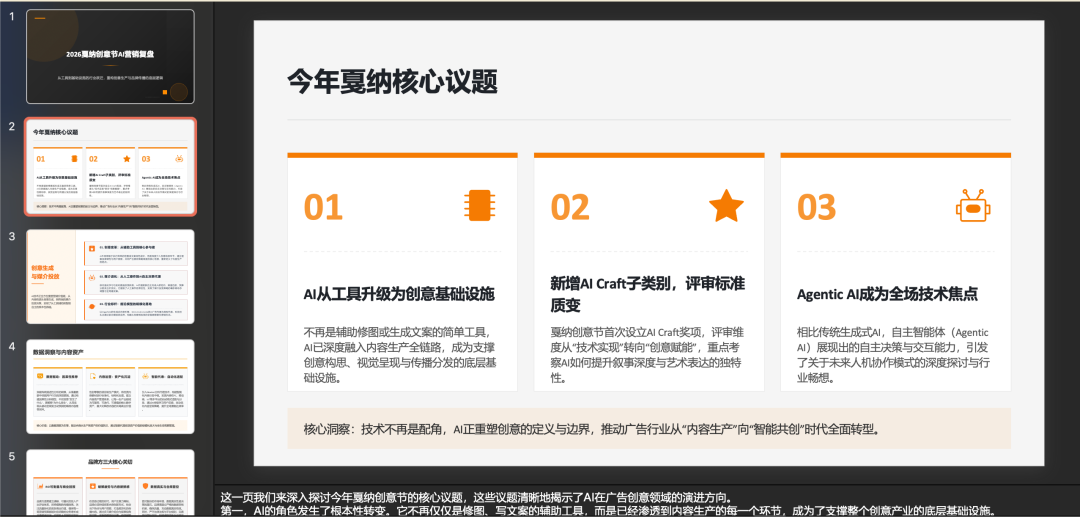Click card 03 body text starting 相比传统生成式AI

point(893,355)
